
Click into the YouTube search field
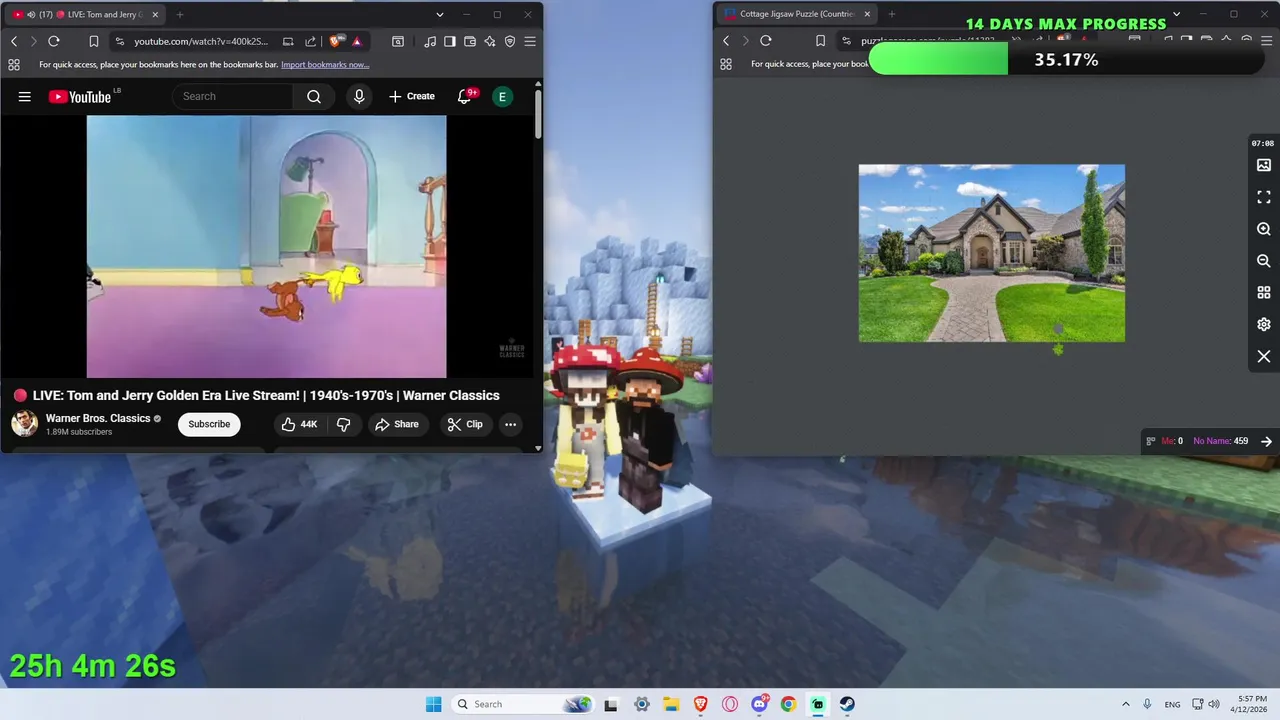tap(233, 97)
